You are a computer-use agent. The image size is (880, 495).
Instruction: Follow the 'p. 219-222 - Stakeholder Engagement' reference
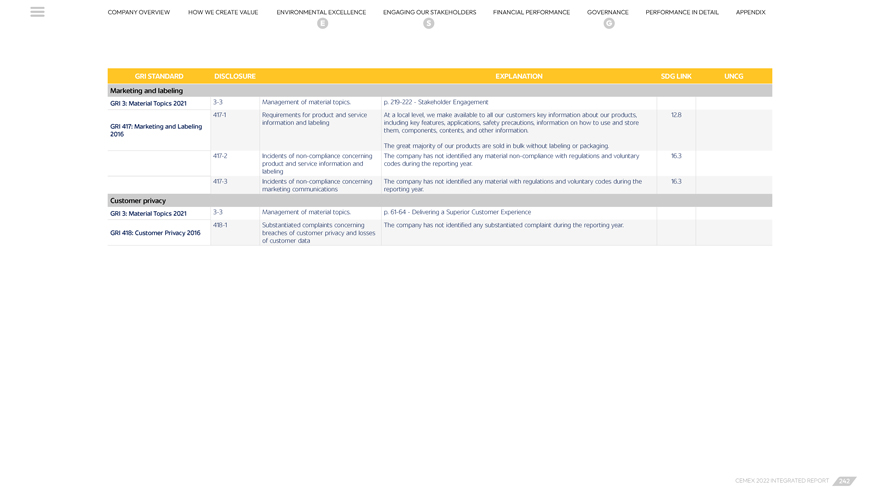click(436, 102)
